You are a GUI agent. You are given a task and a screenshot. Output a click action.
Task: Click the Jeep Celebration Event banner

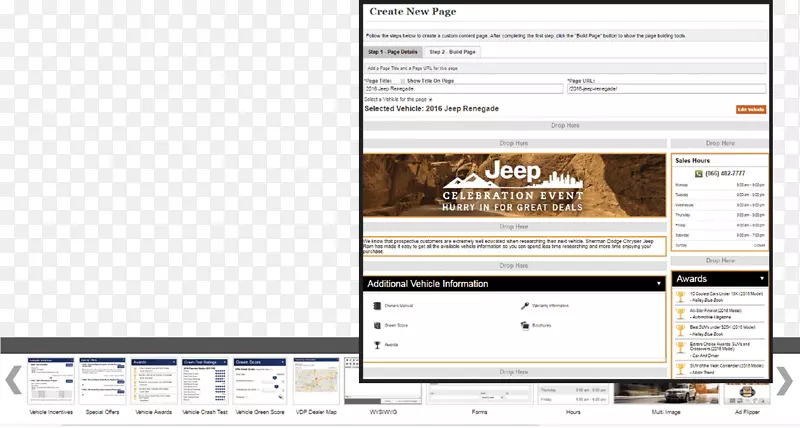(x=515, y=186)
